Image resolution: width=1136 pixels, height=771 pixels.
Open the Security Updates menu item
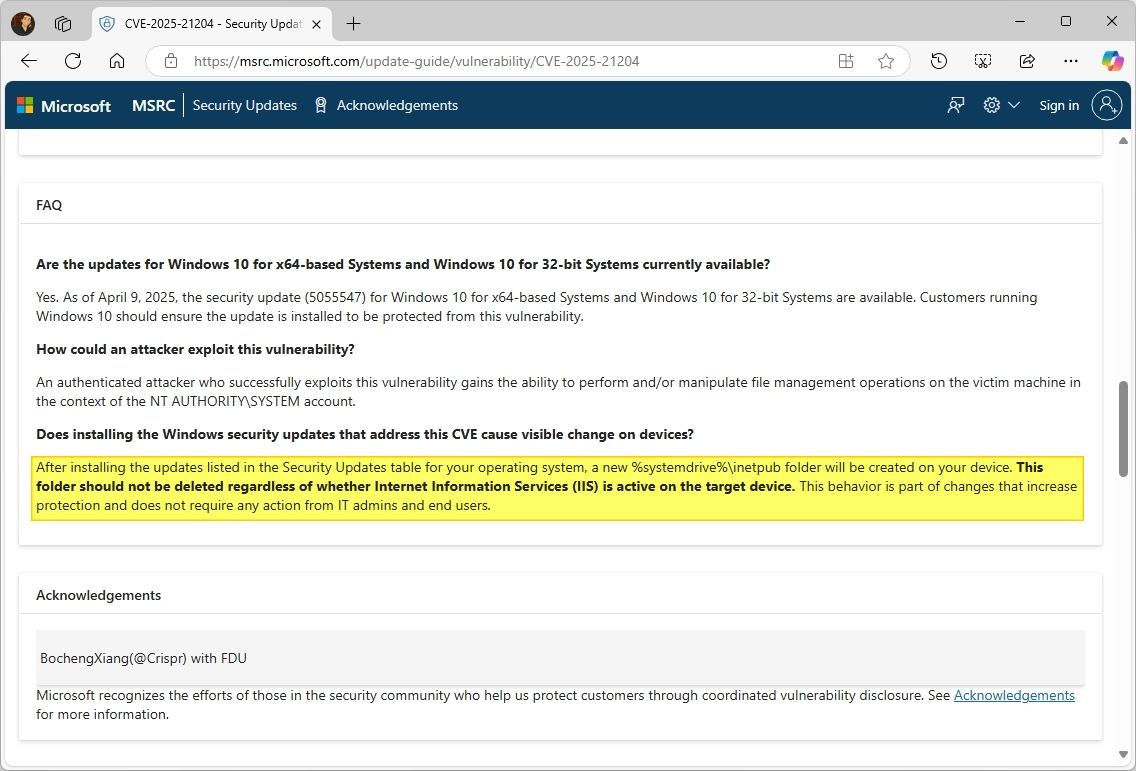(x=244, y=105)
